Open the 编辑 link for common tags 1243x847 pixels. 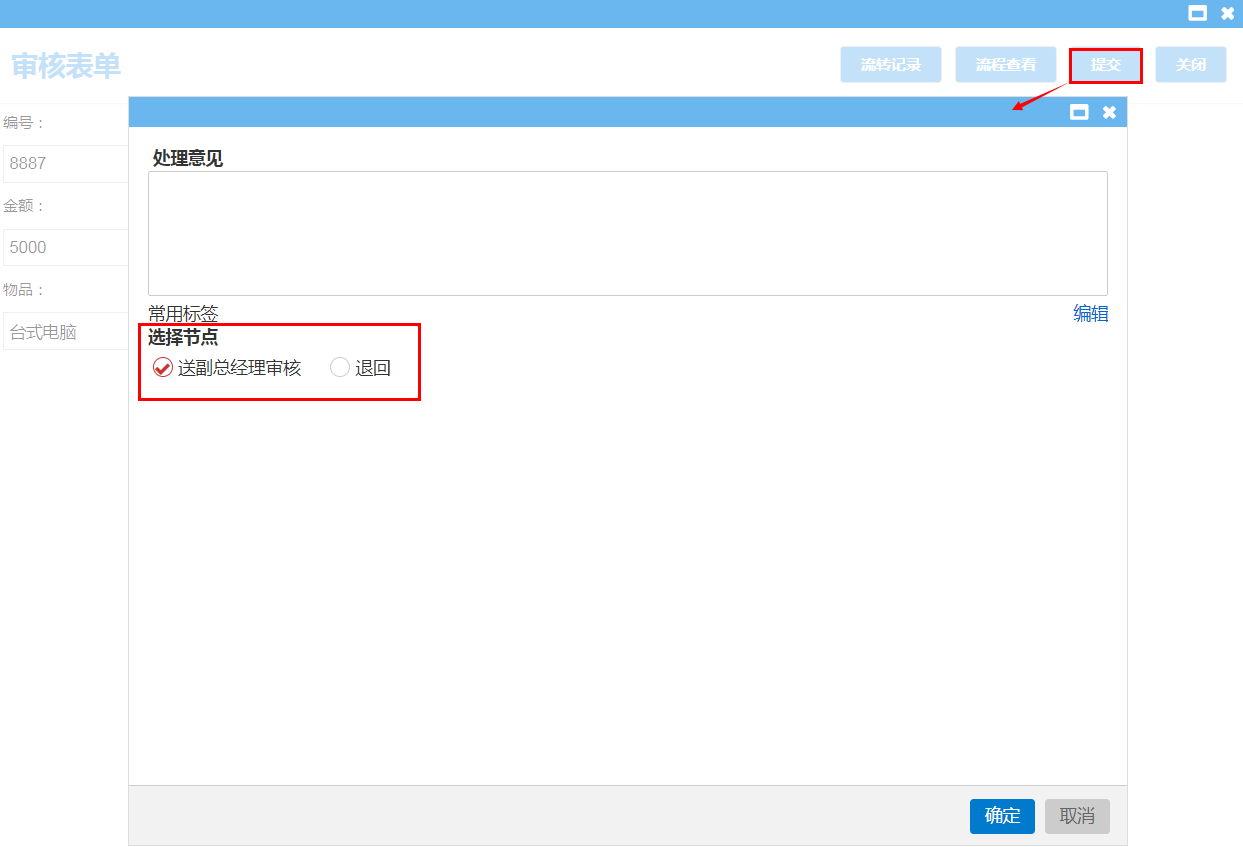(1090, 314)
